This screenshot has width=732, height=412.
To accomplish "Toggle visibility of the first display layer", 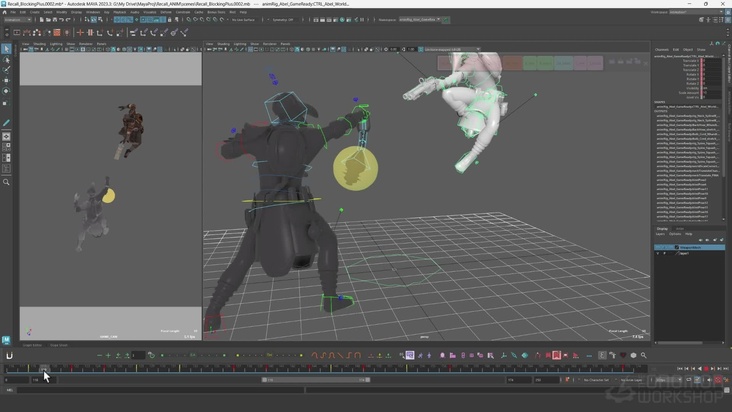I will coord(658,247).
